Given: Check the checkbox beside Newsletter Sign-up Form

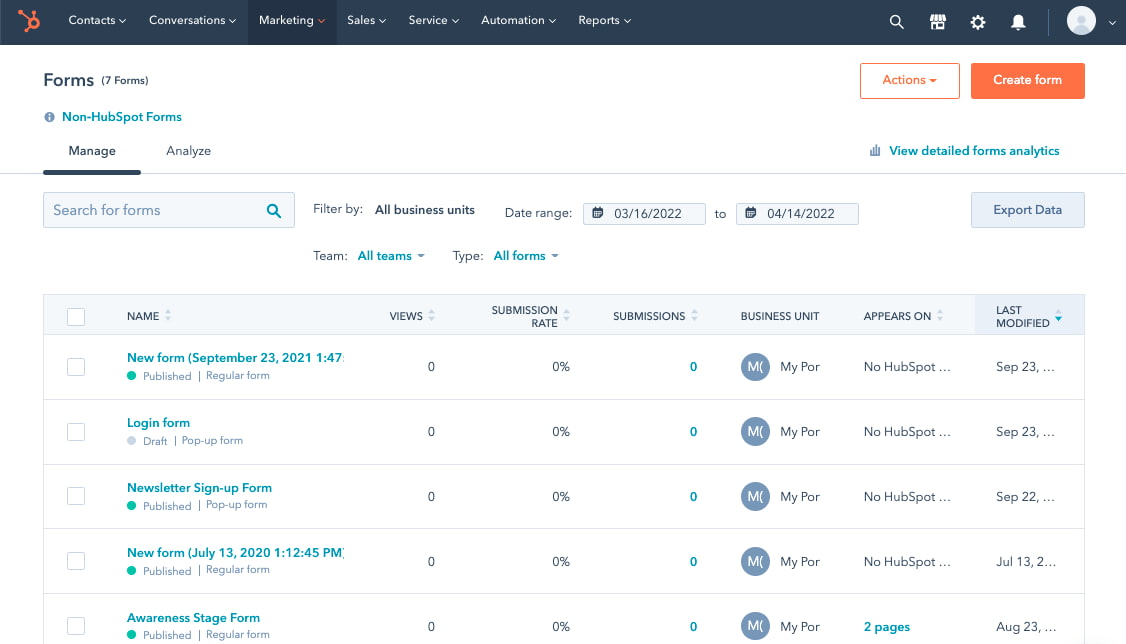Looking at the screenshot, I should tap(76, 496).
